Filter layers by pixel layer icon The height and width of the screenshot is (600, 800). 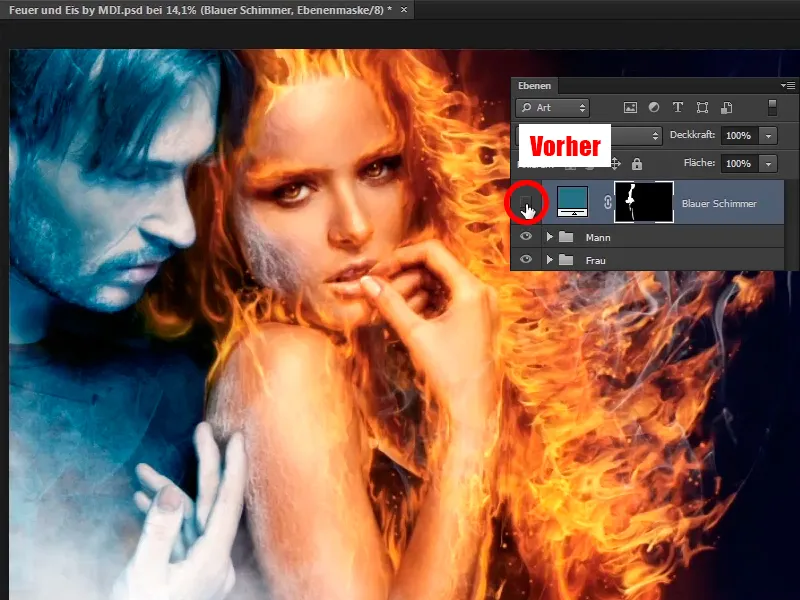coord(630,108)
